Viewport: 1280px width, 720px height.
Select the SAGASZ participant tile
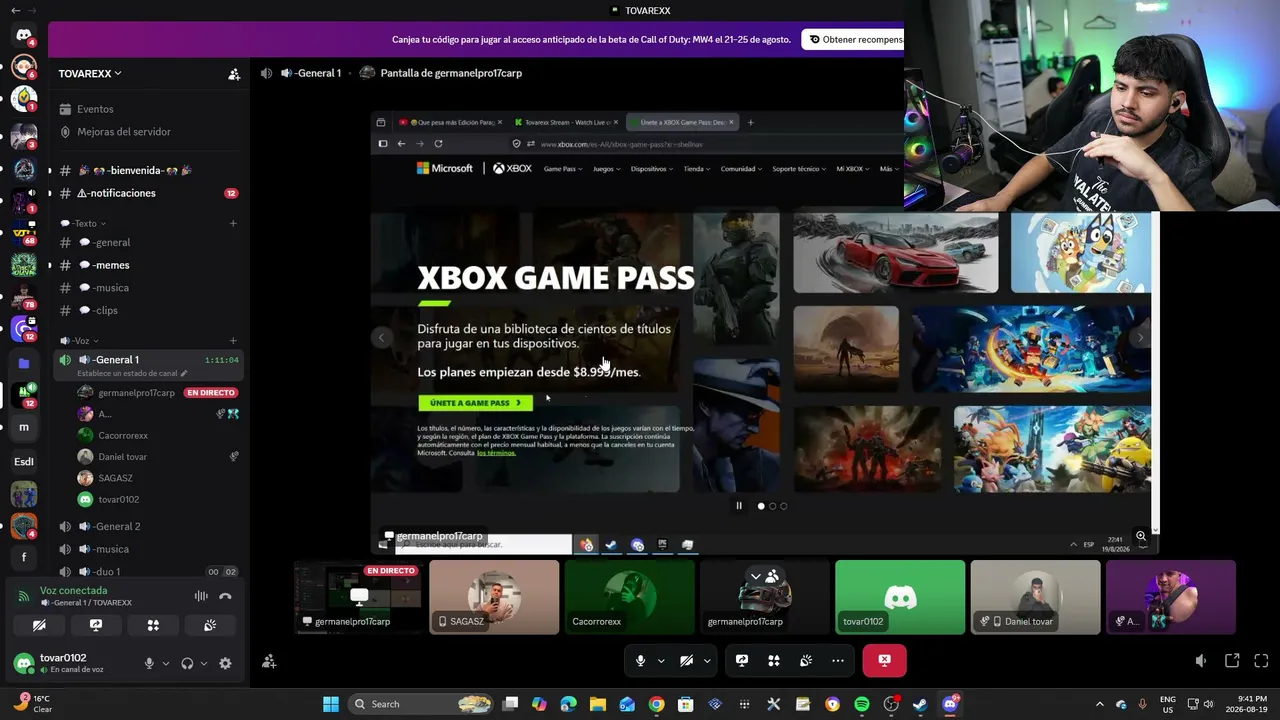point(494,597)
